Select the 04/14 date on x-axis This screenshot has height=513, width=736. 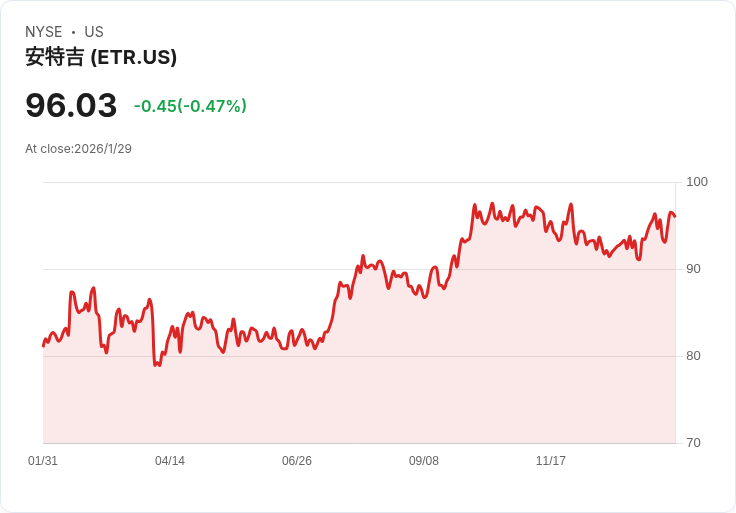(x=170, y=461)
